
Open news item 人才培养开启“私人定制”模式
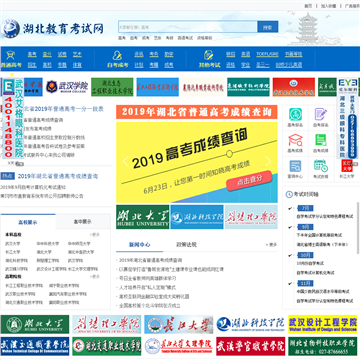click(x=147, y=287)
